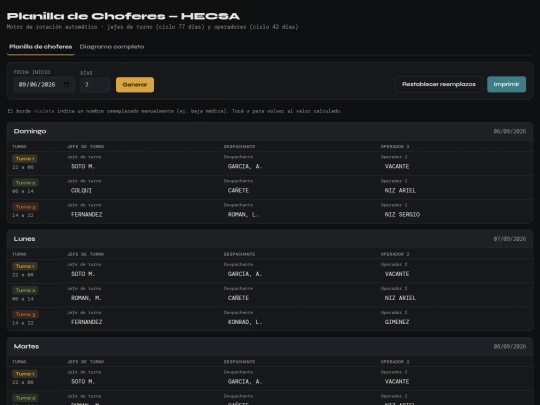Select VACANTE in Domingo Turno 1

click(x=397, y=167)
